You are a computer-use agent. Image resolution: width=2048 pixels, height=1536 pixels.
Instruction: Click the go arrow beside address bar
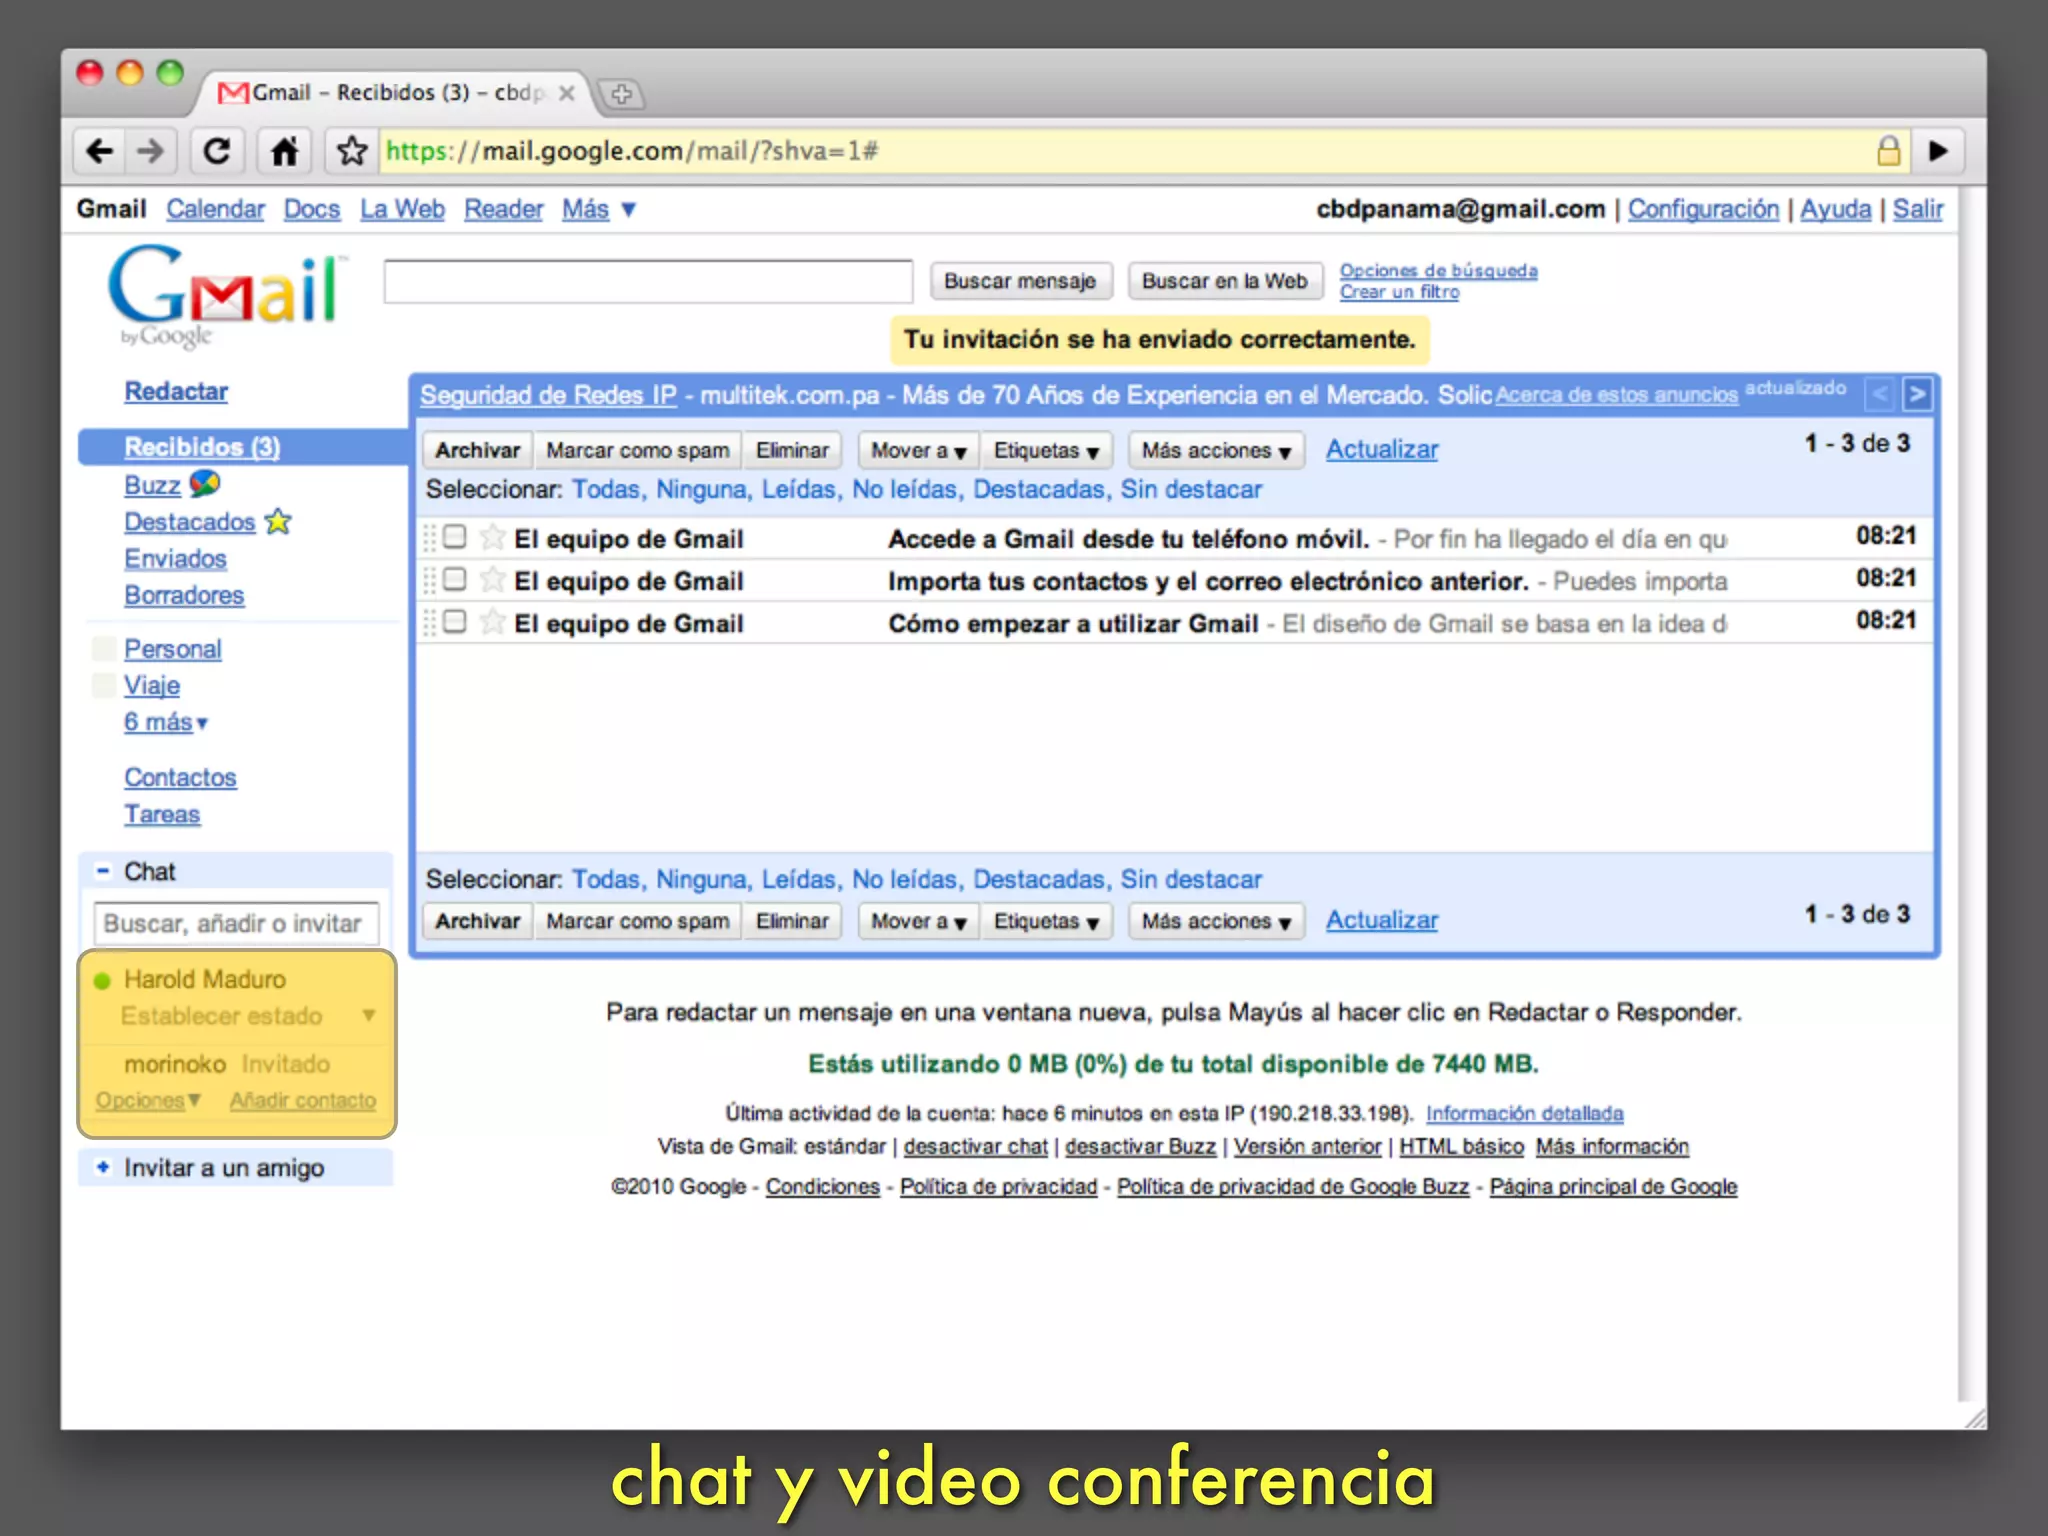pos(1938,151)
